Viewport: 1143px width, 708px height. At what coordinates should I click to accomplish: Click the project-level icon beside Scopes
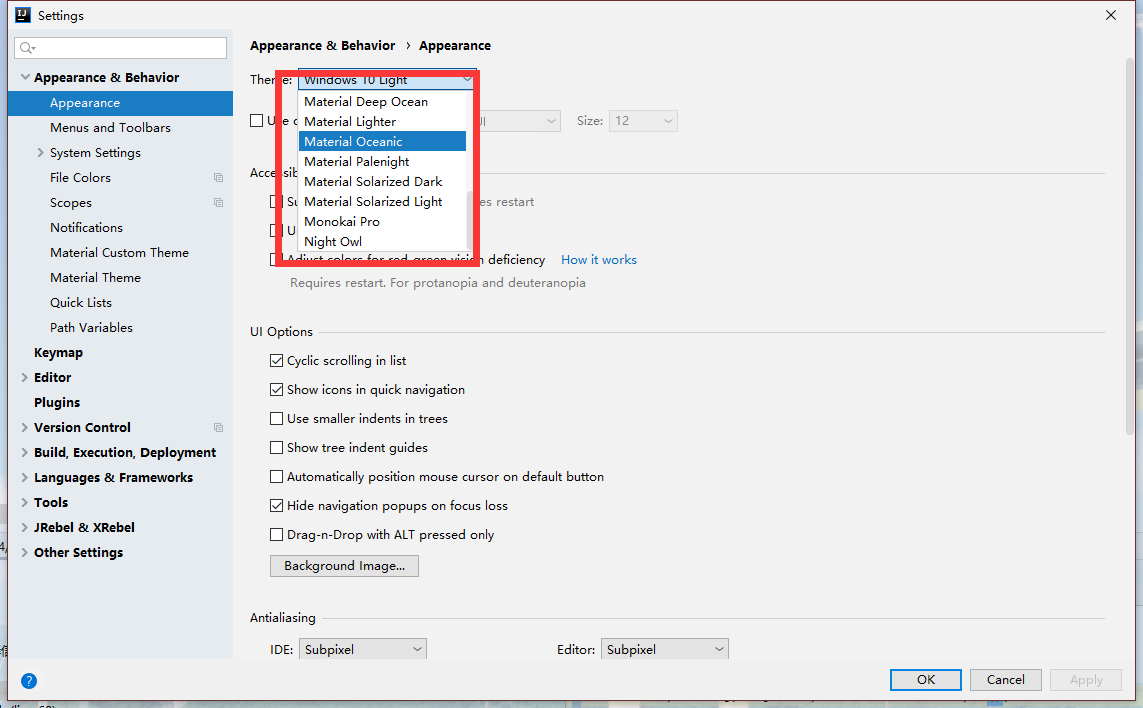coord(218,203)
